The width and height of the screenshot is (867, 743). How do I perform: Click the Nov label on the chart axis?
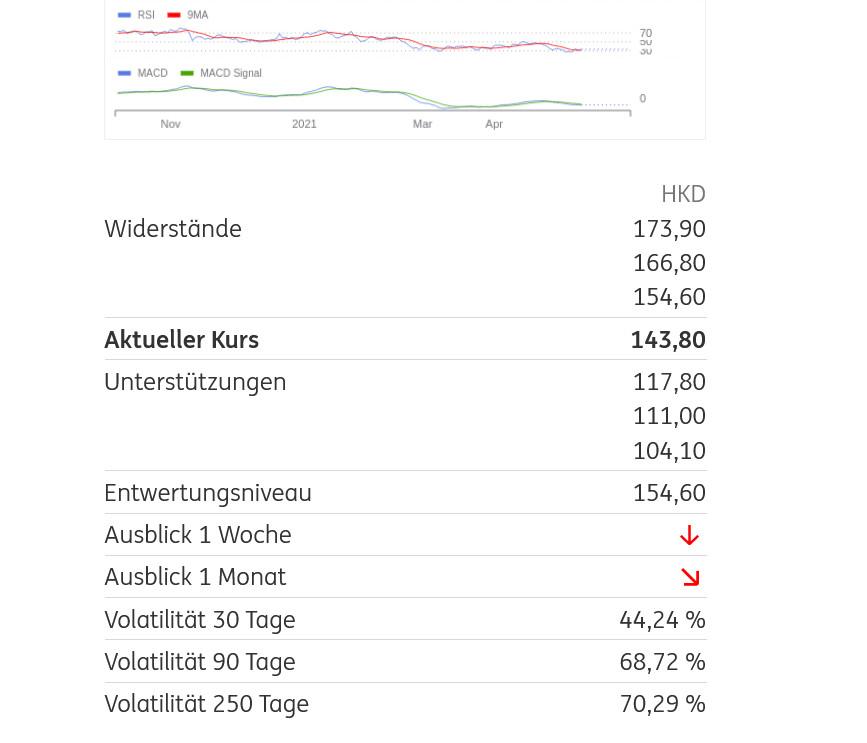(170, 124)
